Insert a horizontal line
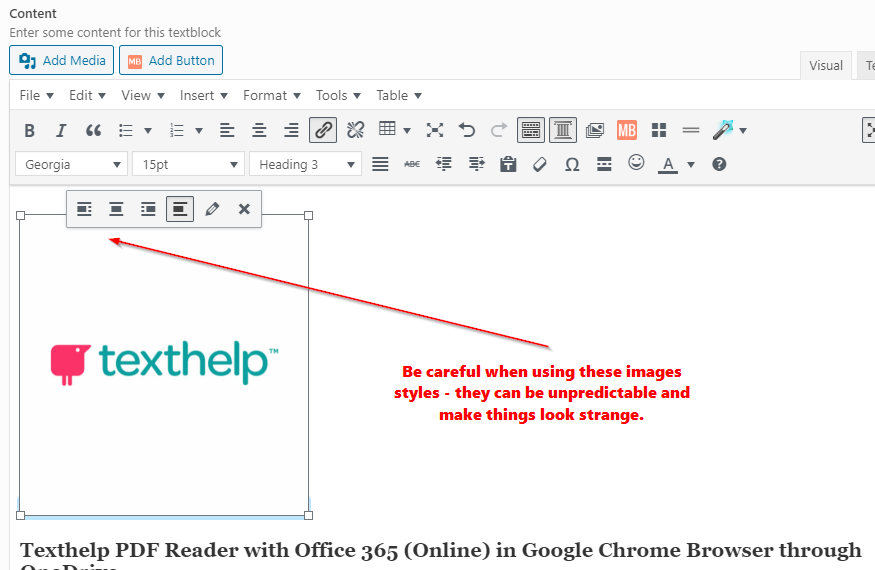The height and width of the screenshot is (570, 875). point(691,131)
